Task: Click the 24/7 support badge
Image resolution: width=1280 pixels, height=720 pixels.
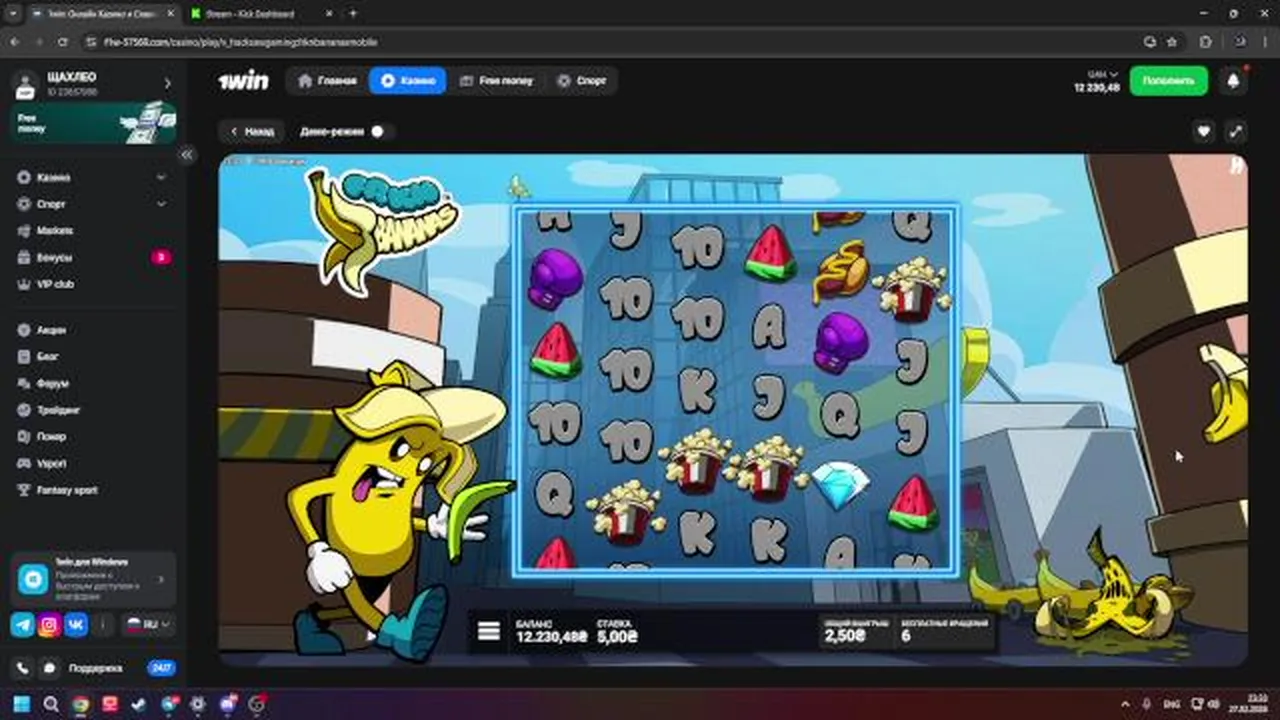Action: tap(161, 668)
